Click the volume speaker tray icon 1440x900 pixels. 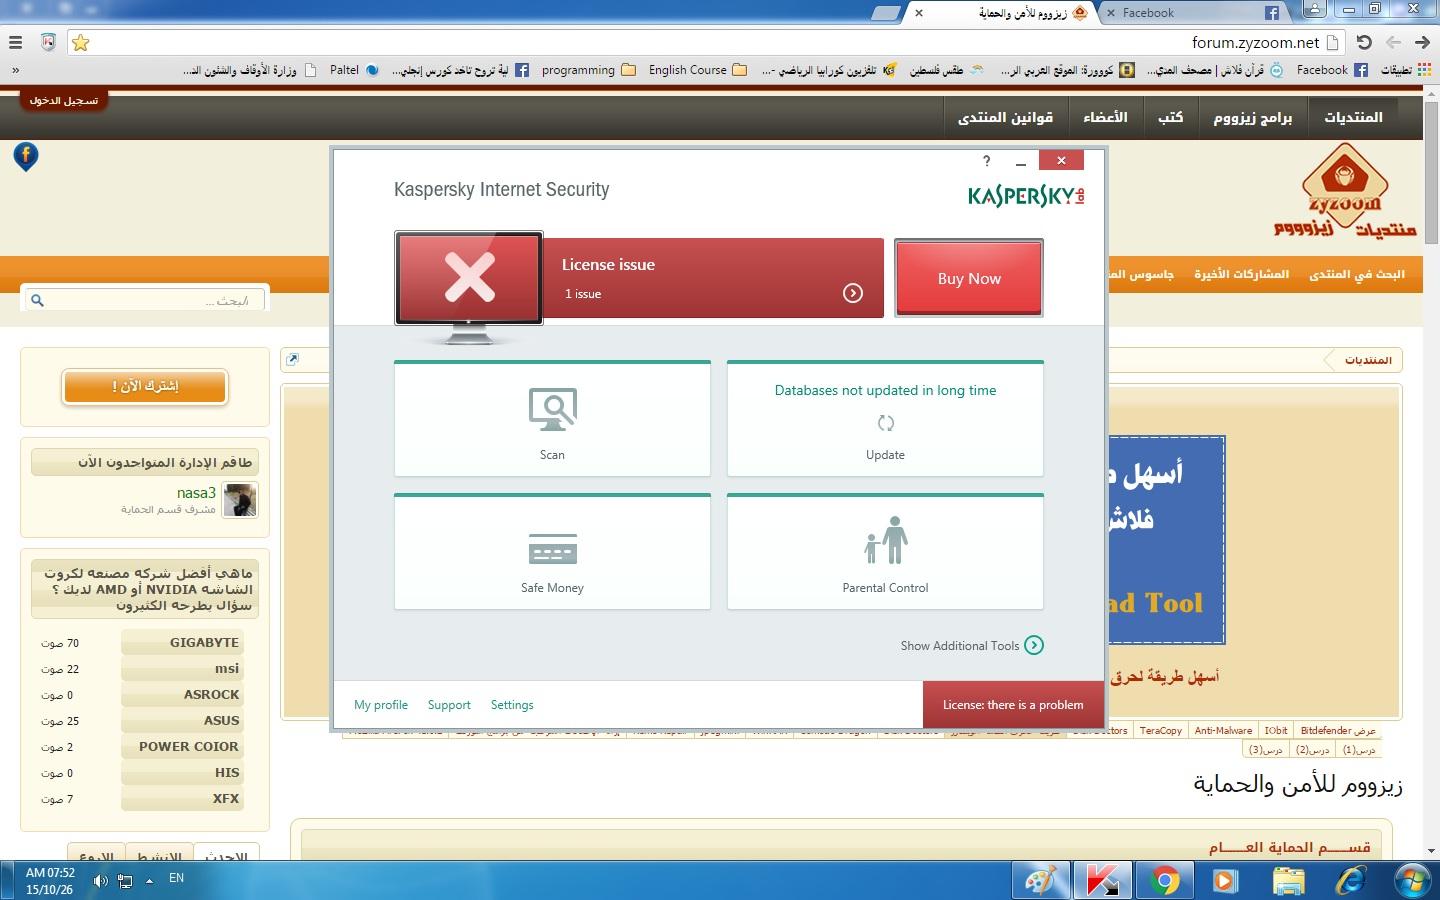tap(100, 881)
